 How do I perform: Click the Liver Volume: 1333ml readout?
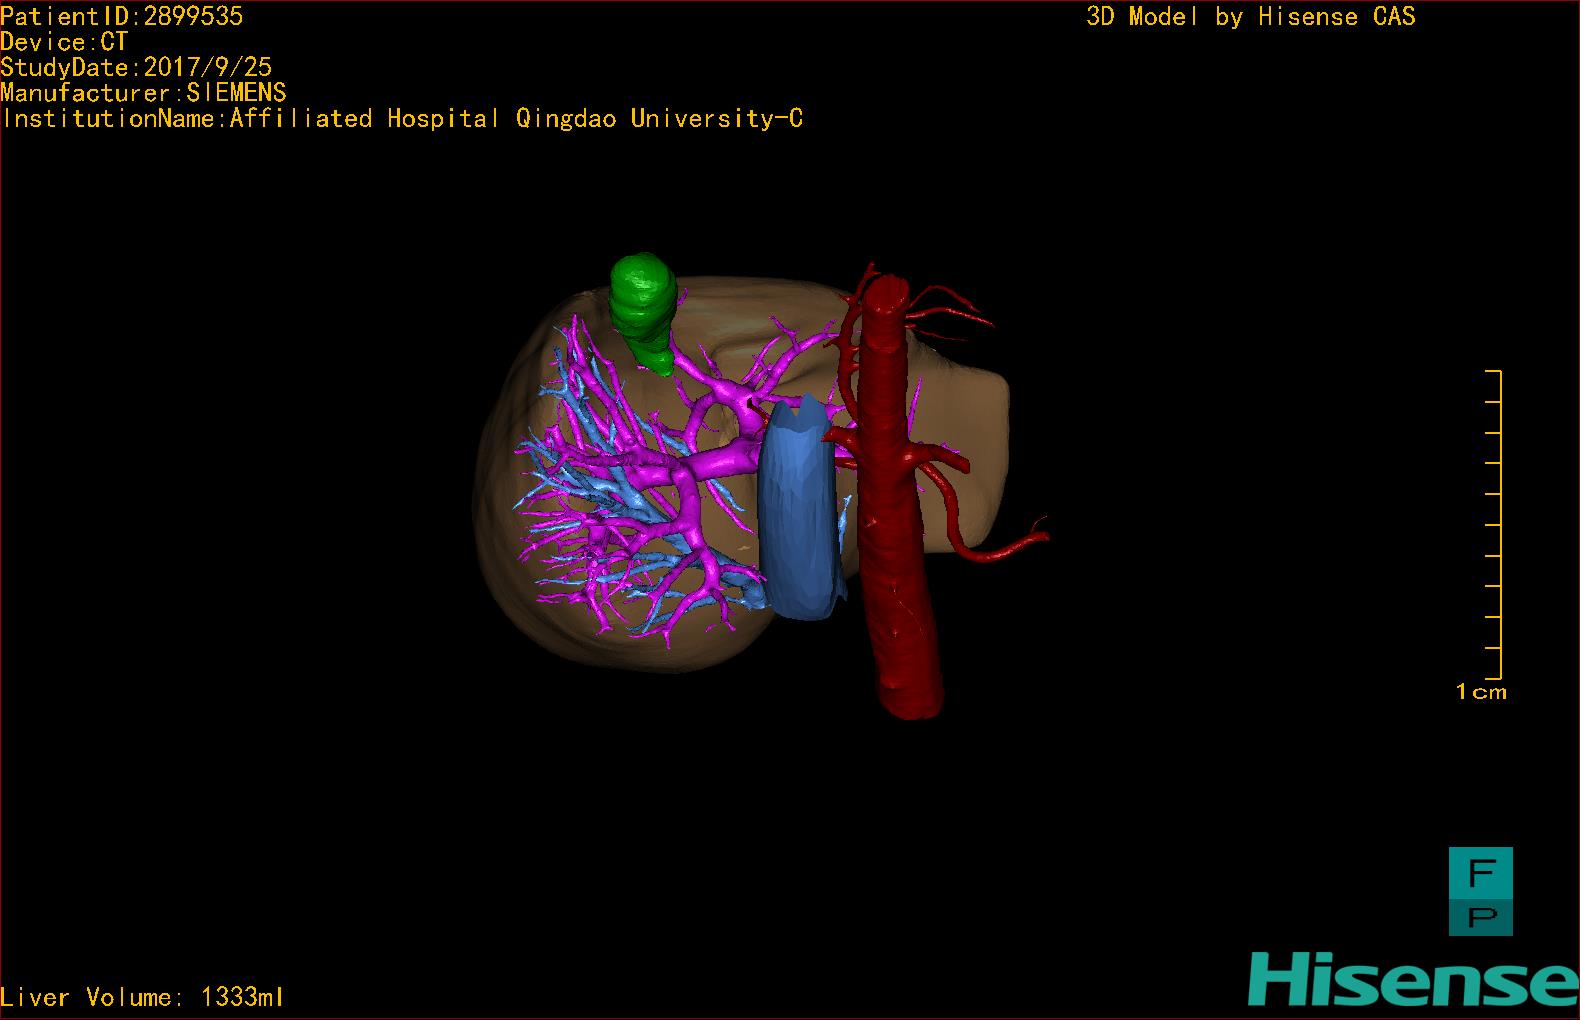pyautogui.click(x=142, y=997)
